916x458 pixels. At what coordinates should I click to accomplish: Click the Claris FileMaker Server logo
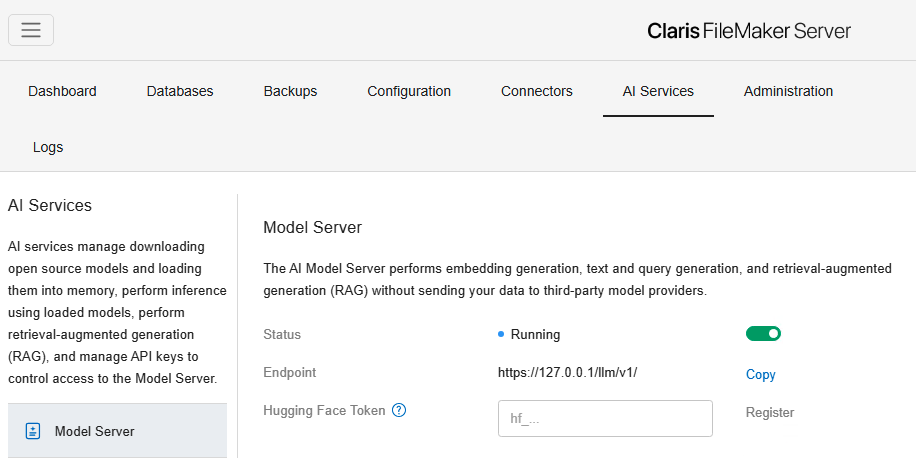749,31
